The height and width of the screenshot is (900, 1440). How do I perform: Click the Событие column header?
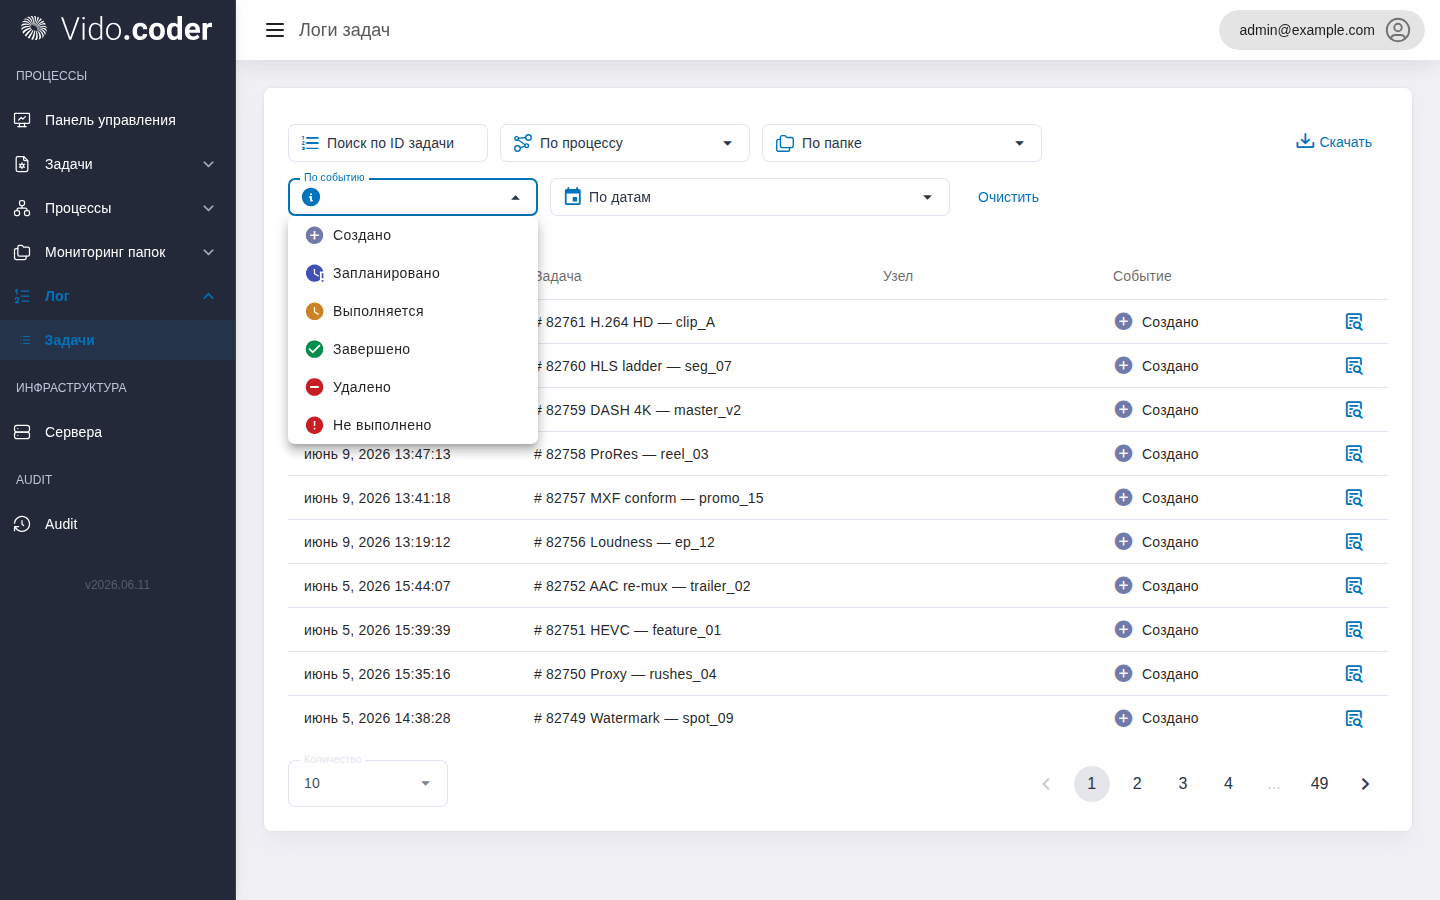[x=1142, y=276]
